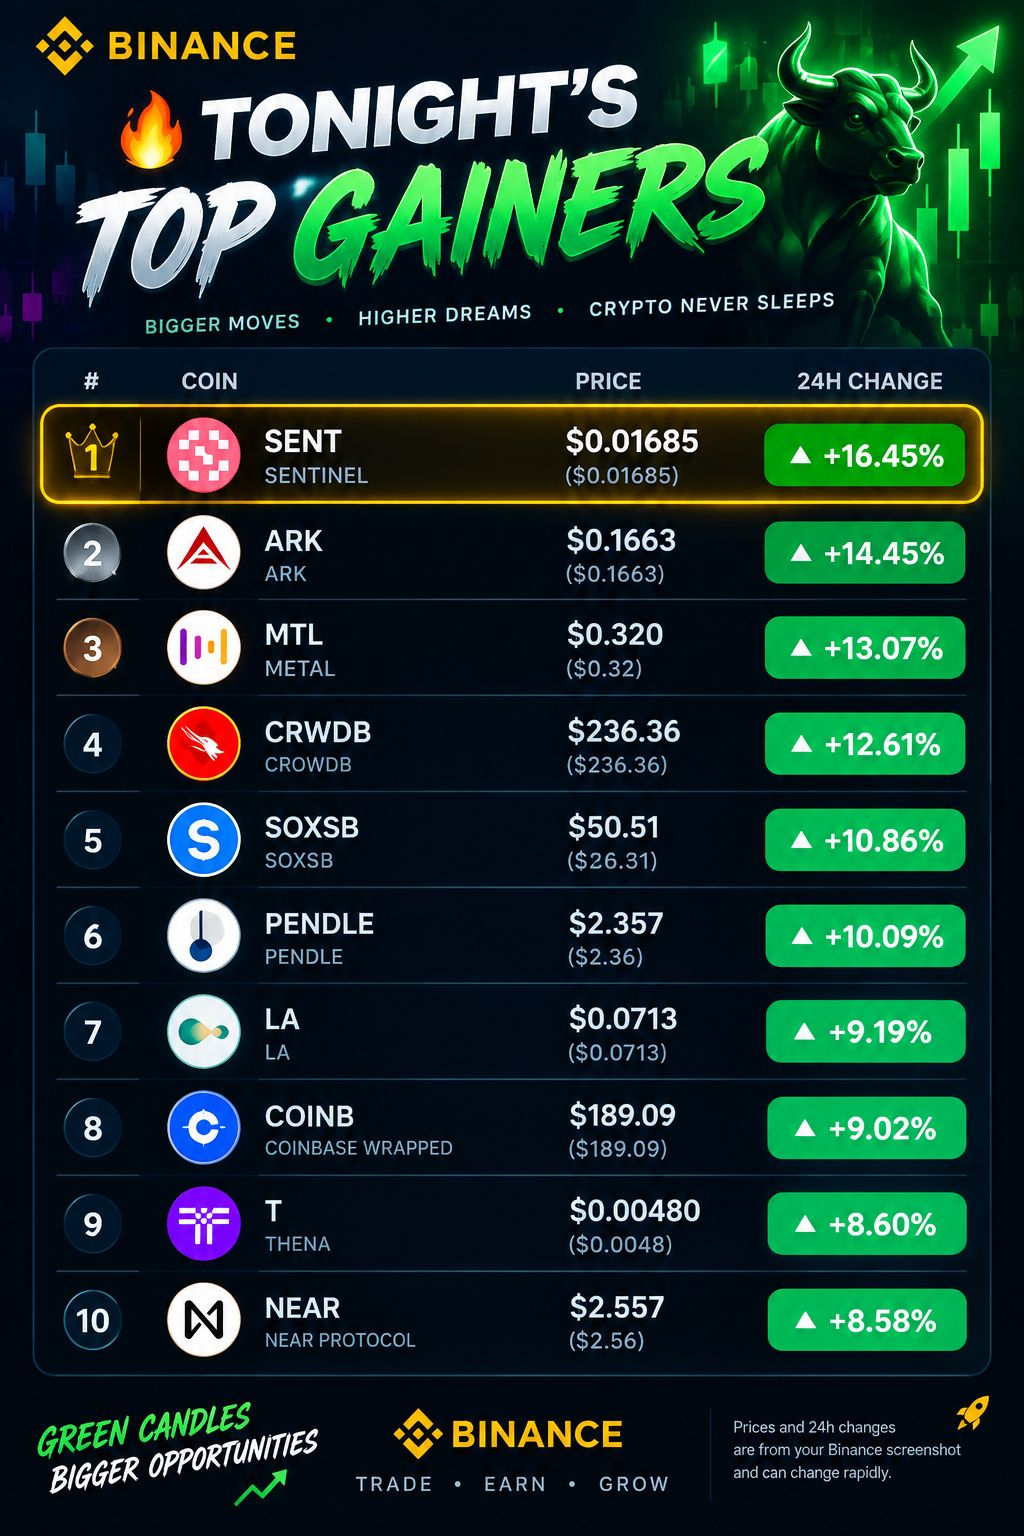The height and width of the screenshot is (1536, 1024).
Task: Click the PRICE column header
Action: point(608,381)
